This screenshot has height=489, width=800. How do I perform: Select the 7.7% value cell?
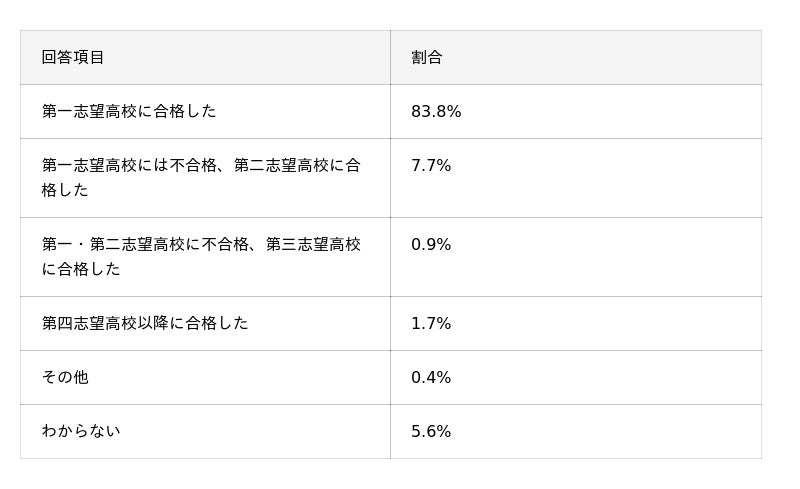tap(431, 166)
